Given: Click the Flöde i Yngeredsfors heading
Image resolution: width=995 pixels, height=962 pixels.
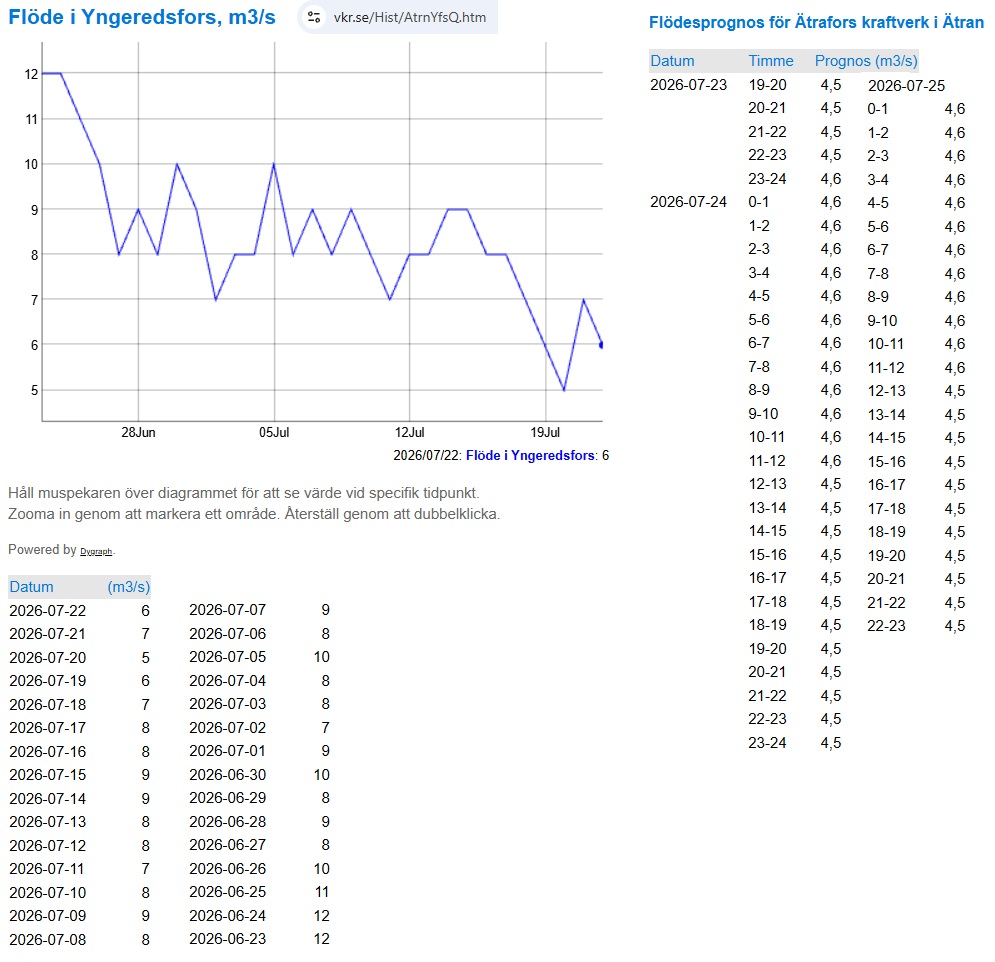Looking at the screenshot, I should [x=142, y=17].
